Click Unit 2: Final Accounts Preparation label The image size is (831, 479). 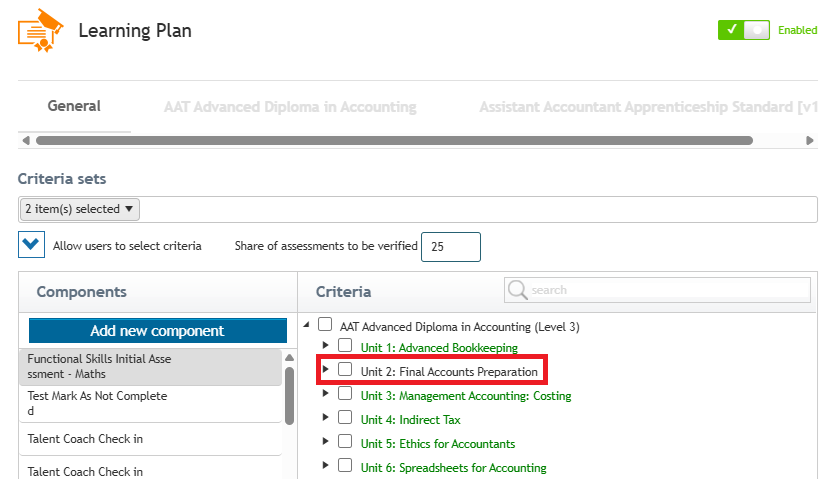[x=449, y=372]
